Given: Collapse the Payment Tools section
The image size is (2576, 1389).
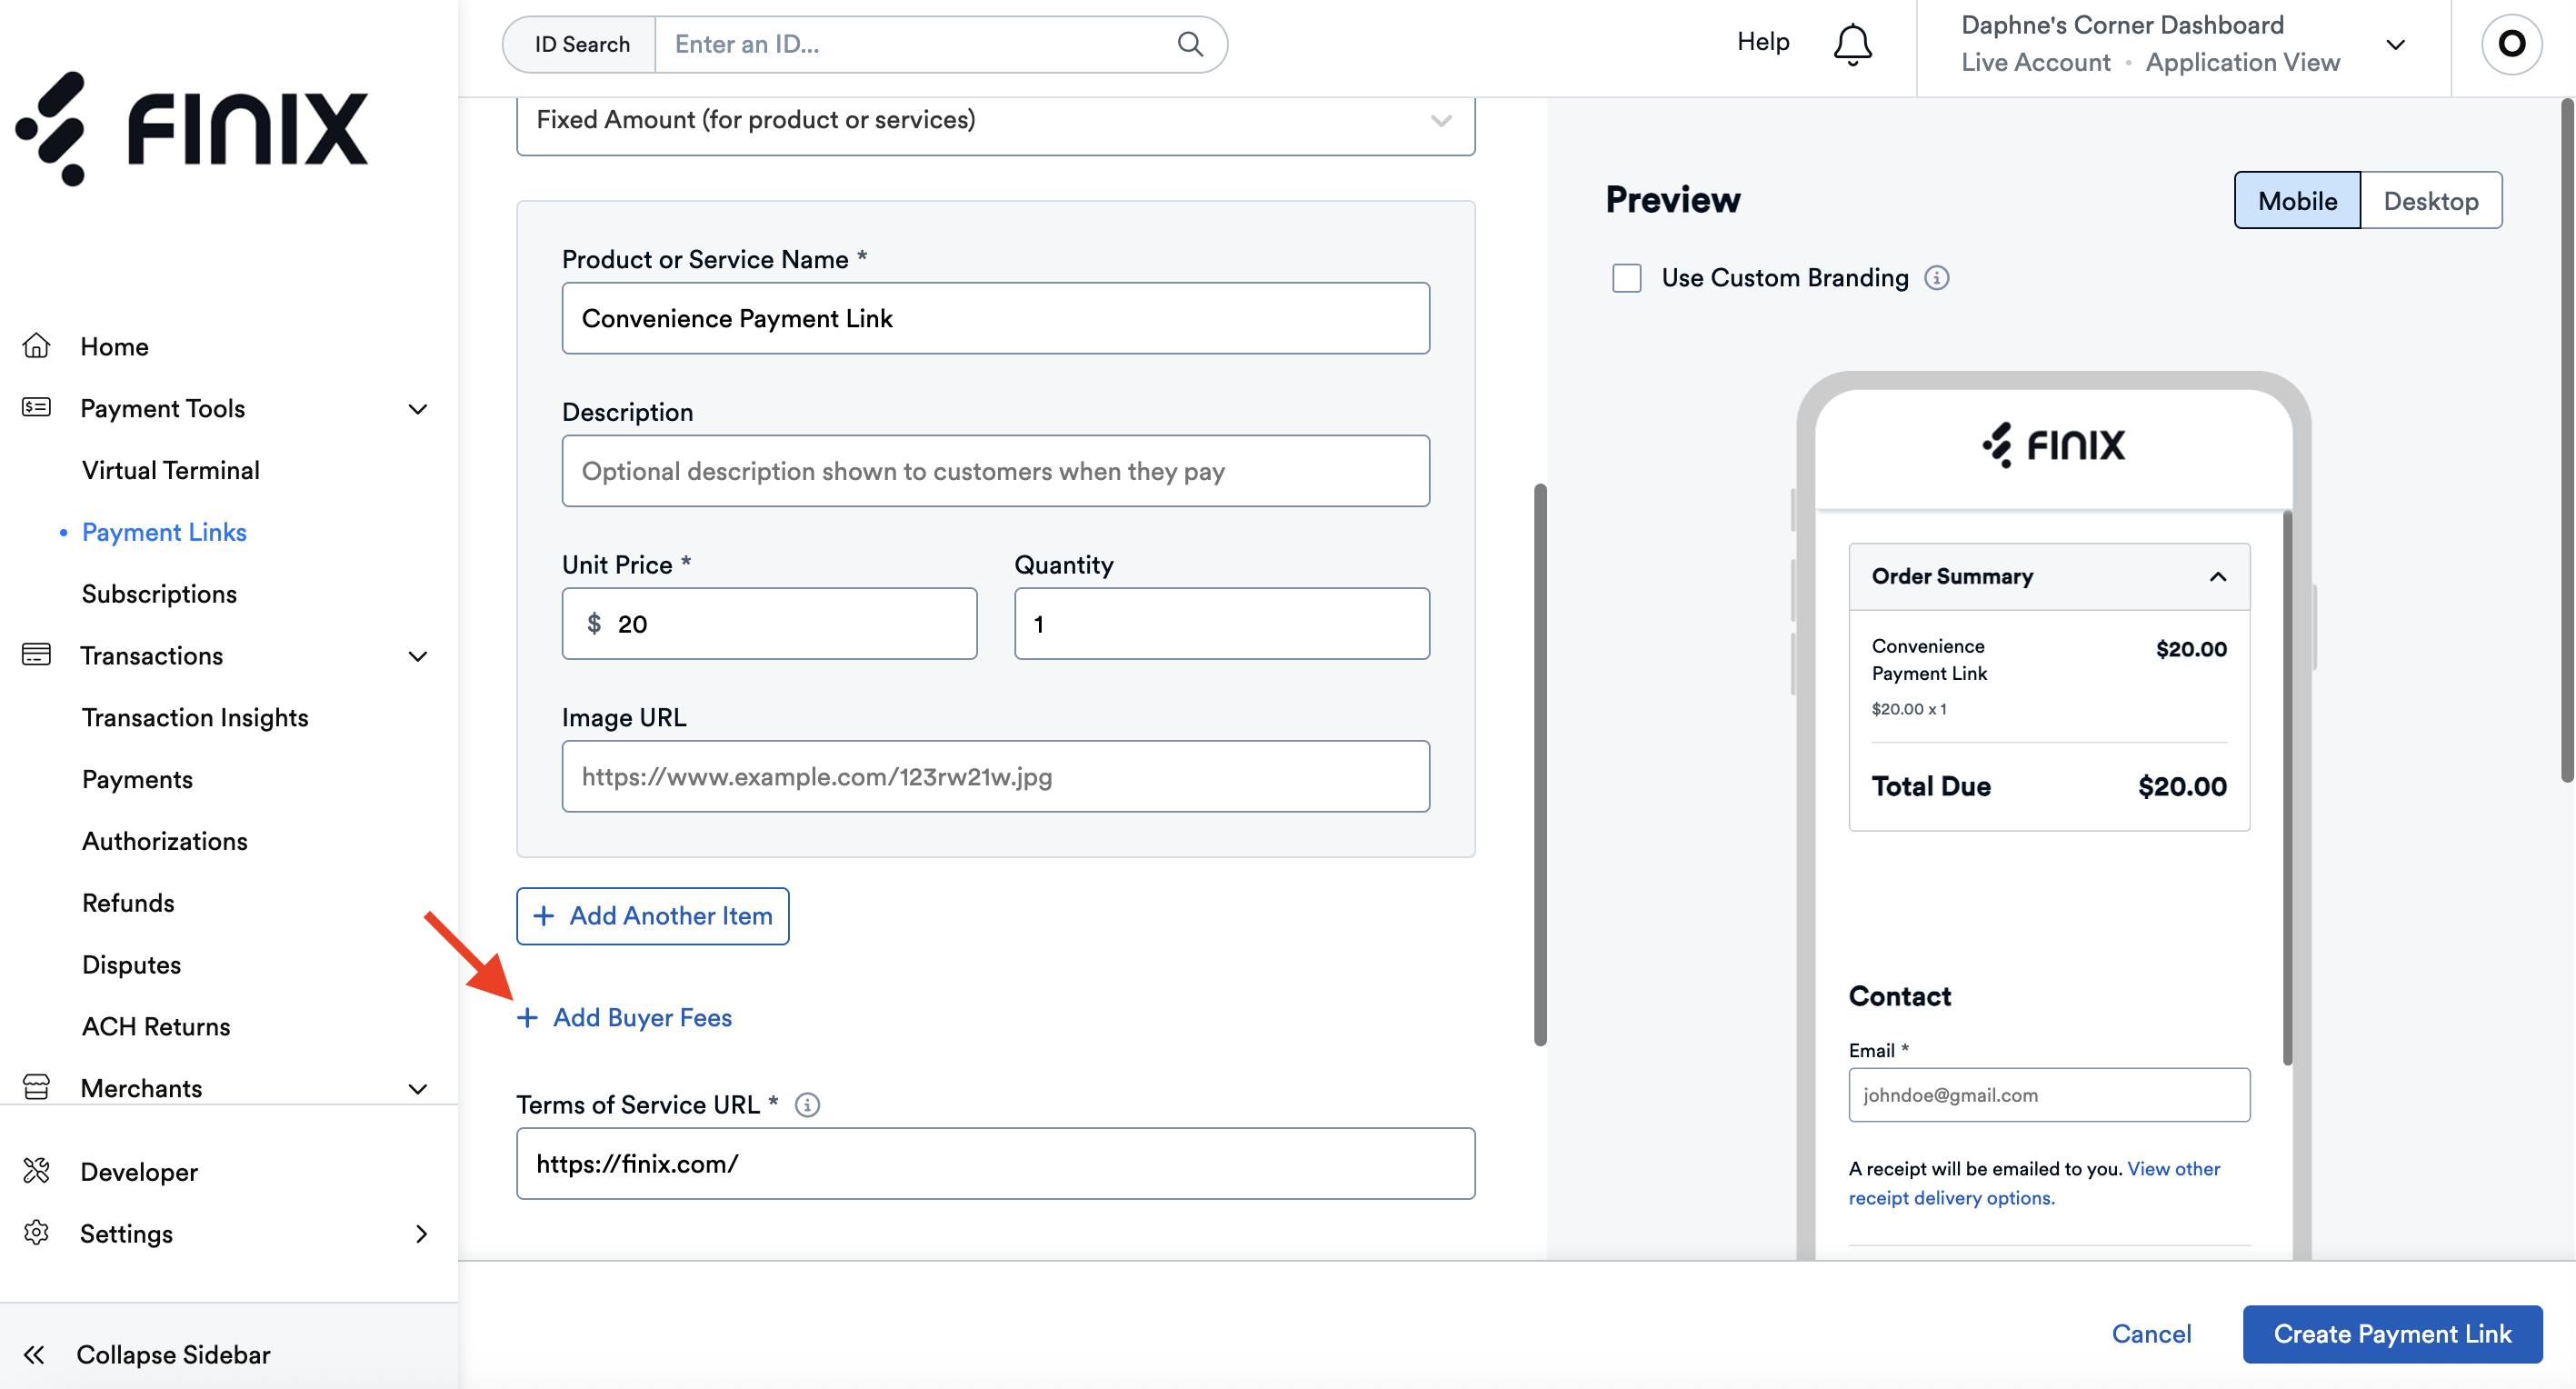Looking at the screenshot, I should (418, 408).
